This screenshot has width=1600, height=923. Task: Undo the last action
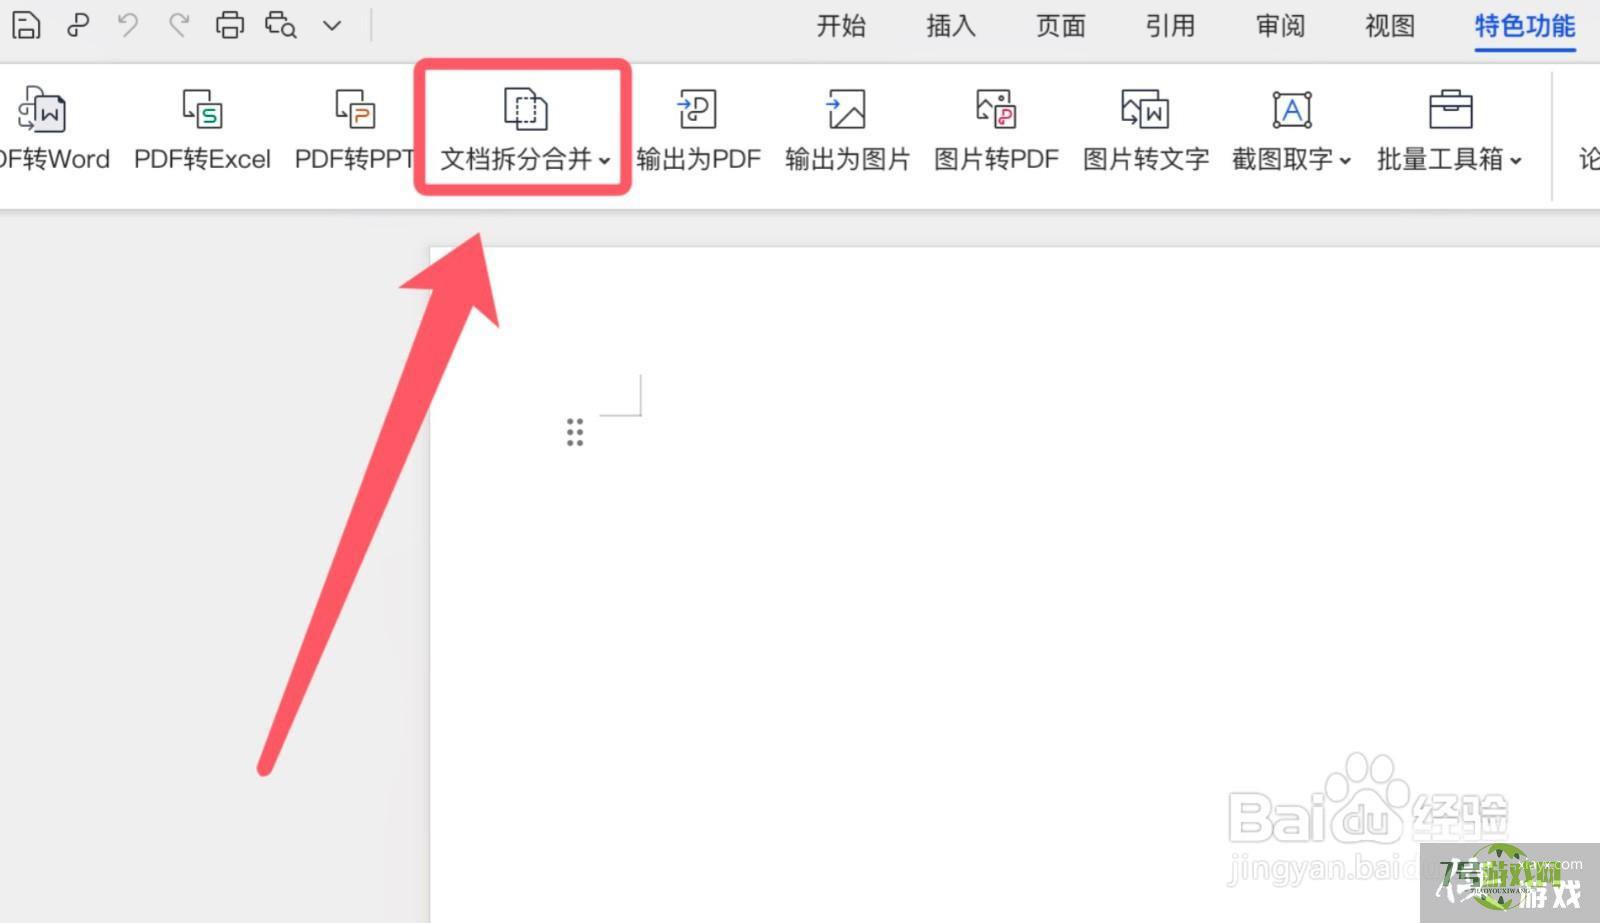pyautogui.click(x=127, y=25)
